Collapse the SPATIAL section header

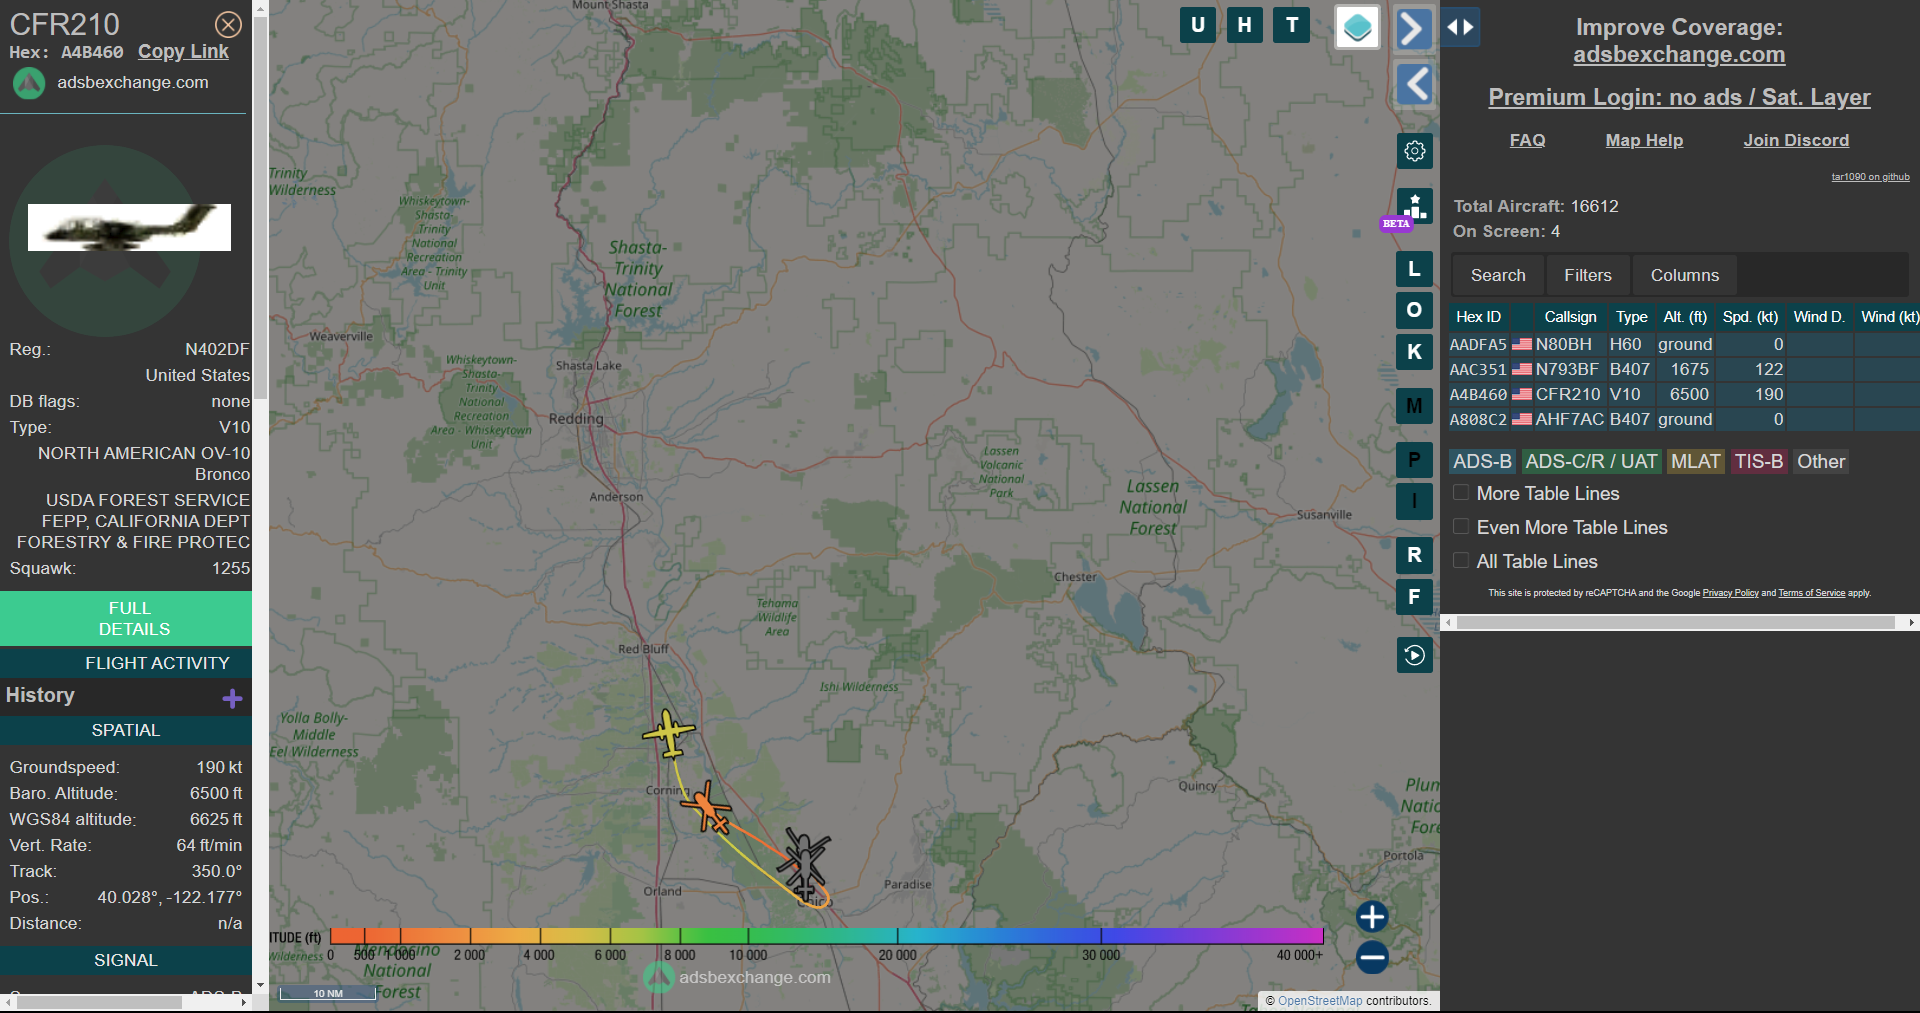coord(126,730)
